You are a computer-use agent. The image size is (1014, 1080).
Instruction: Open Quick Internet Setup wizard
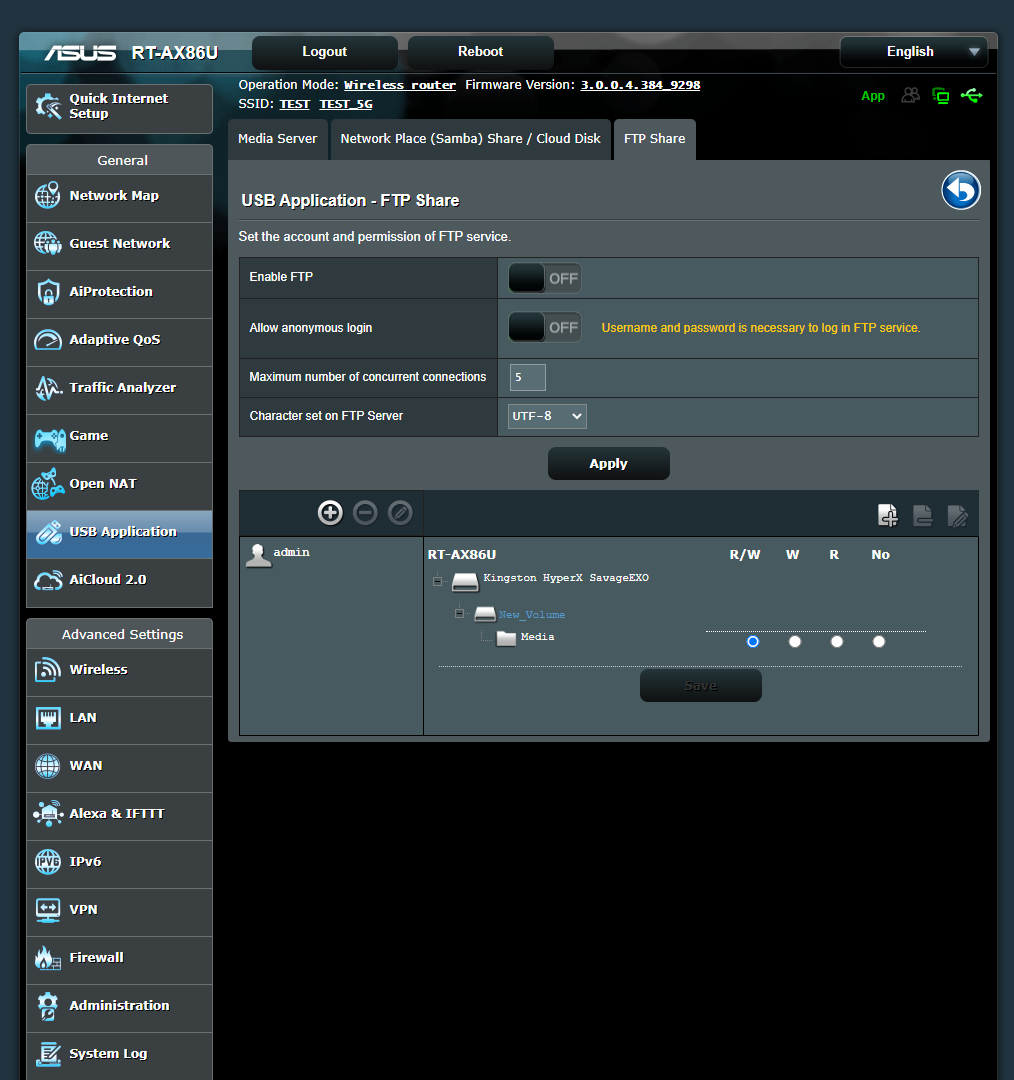119,108
